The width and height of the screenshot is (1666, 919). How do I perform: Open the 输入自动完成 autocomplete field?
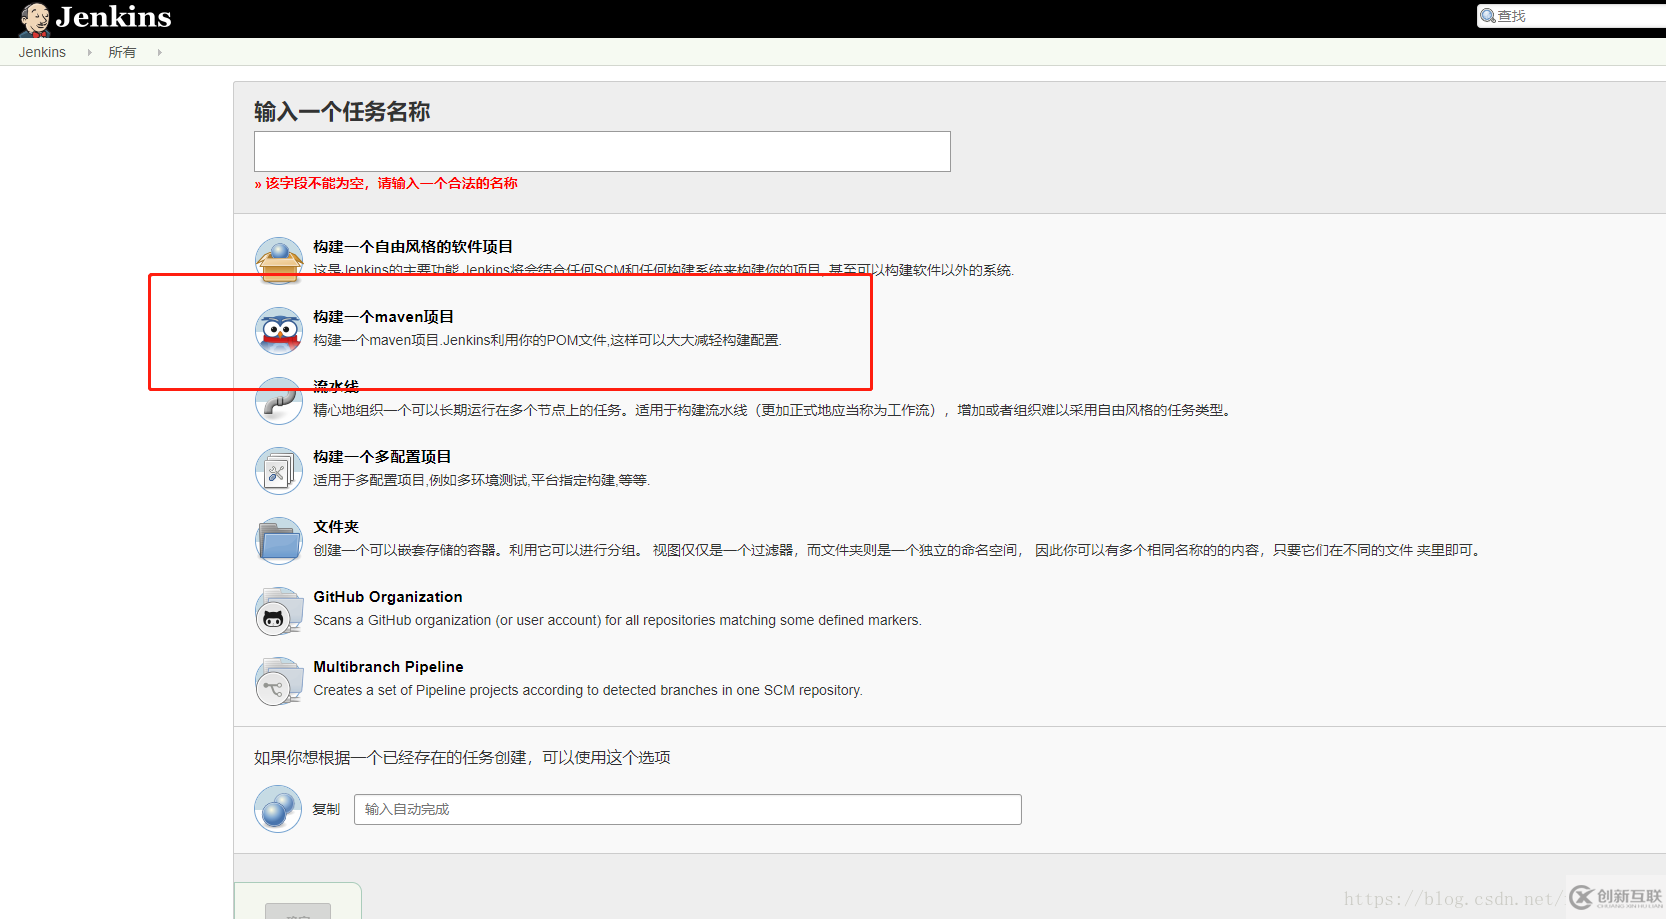tap(687, 809)
